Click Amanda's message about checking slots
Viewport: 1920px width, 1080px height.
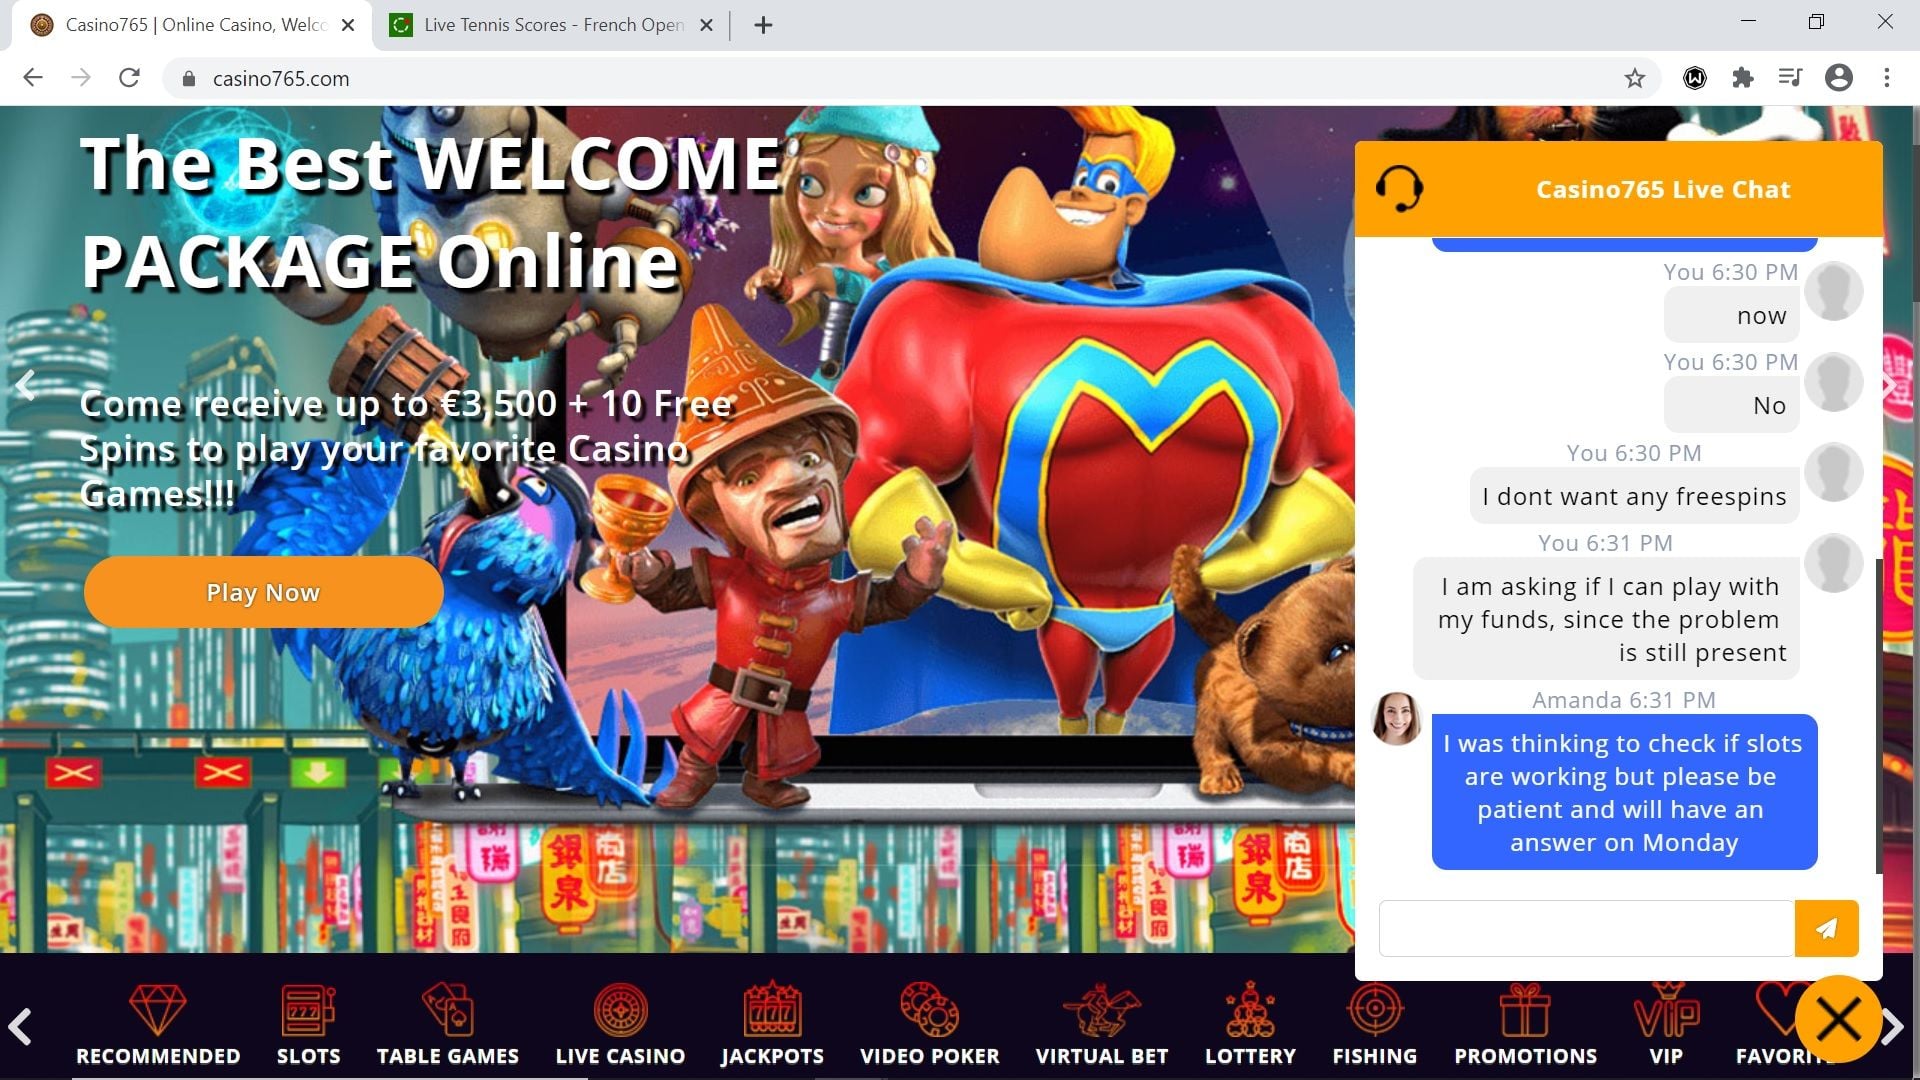point(1624,792)
